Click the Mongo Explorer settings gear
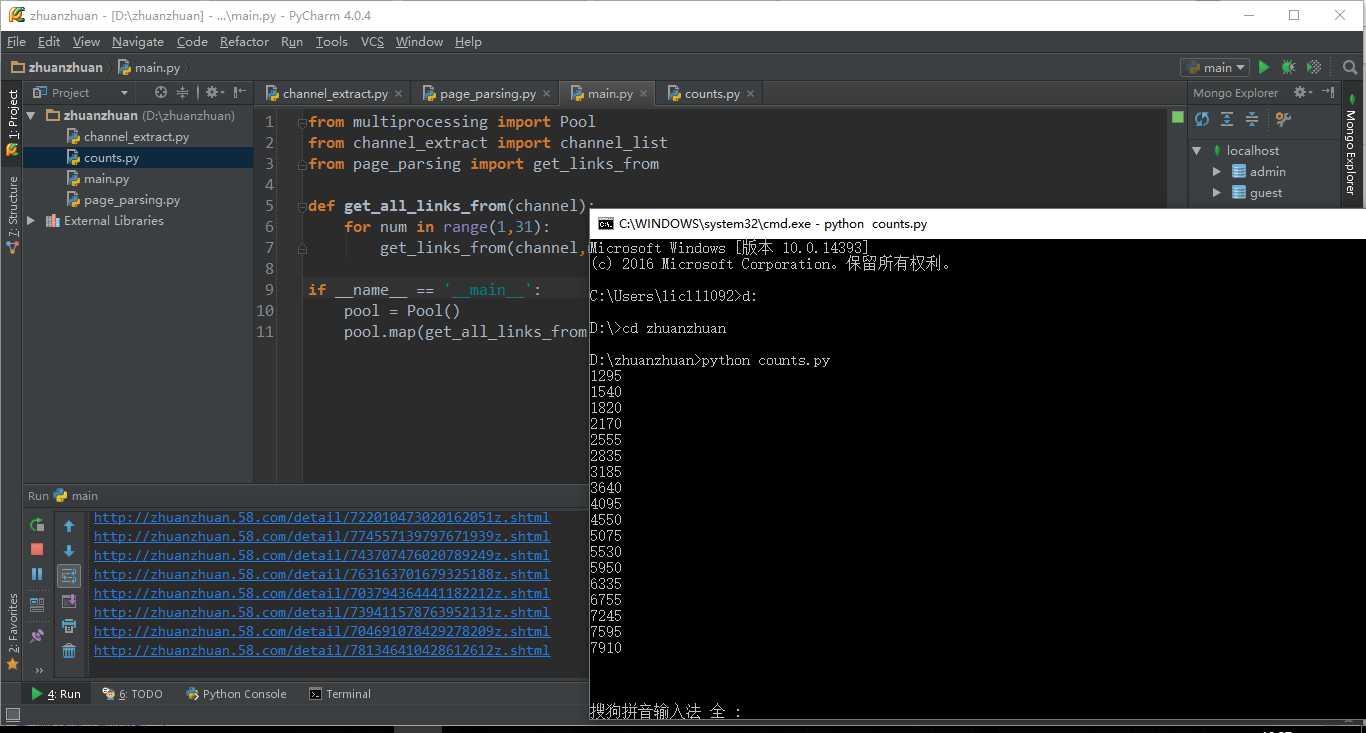Image resolution: width=1366 pixels, height=733 pixels. coord(1301,92)
